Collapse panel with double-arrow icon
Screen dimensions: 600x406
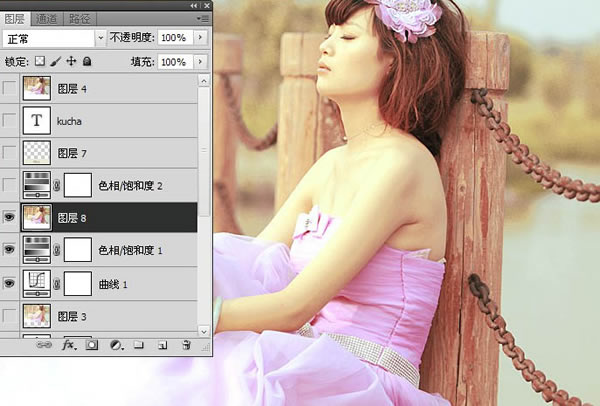coord(194,5)
